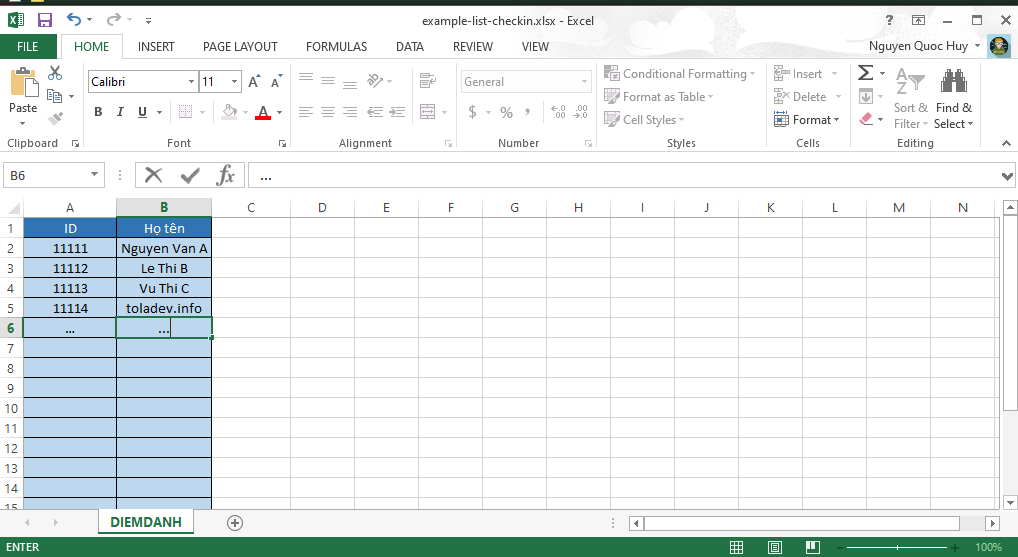Increase font size with large A icon
The height and width of the screenshot is (557, 1018).
(x=254, y=82)
